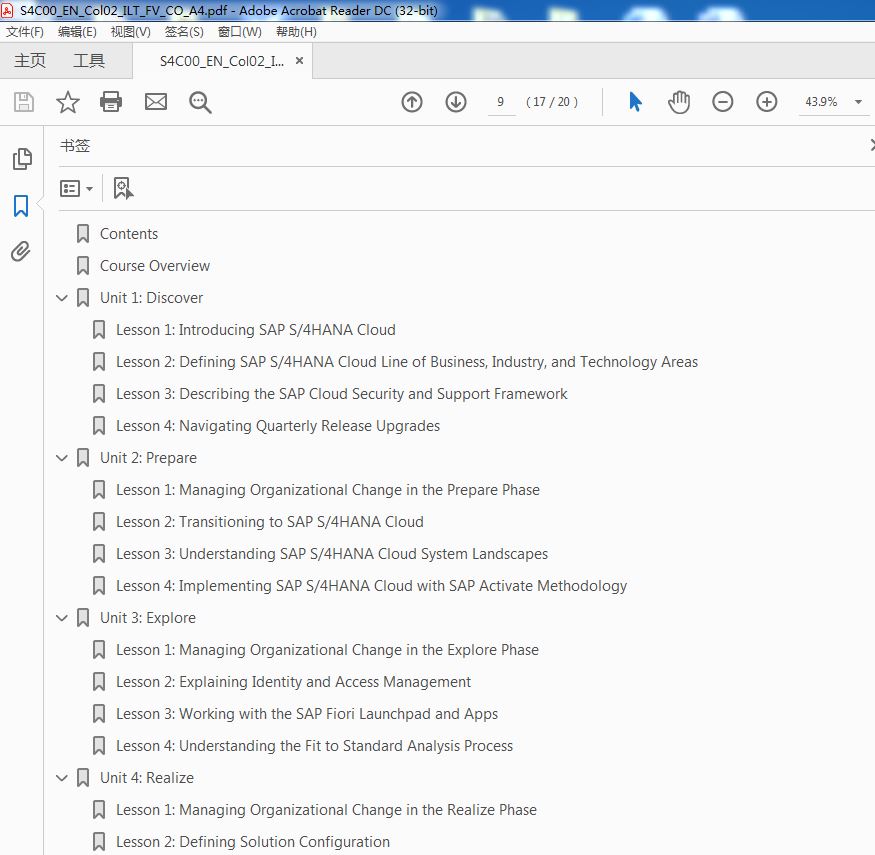Switch to the 主页 tab
The image size is (875, 855).
30,61
